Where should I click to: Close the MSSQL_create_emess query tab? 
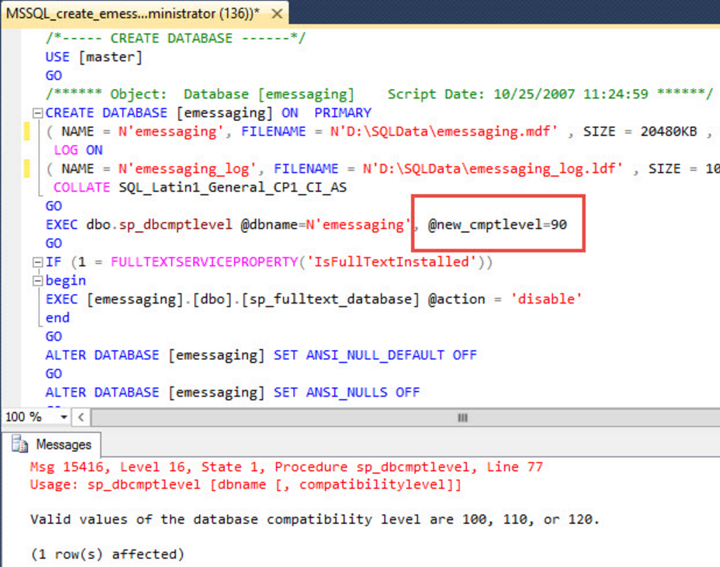[x=276, y=14]
